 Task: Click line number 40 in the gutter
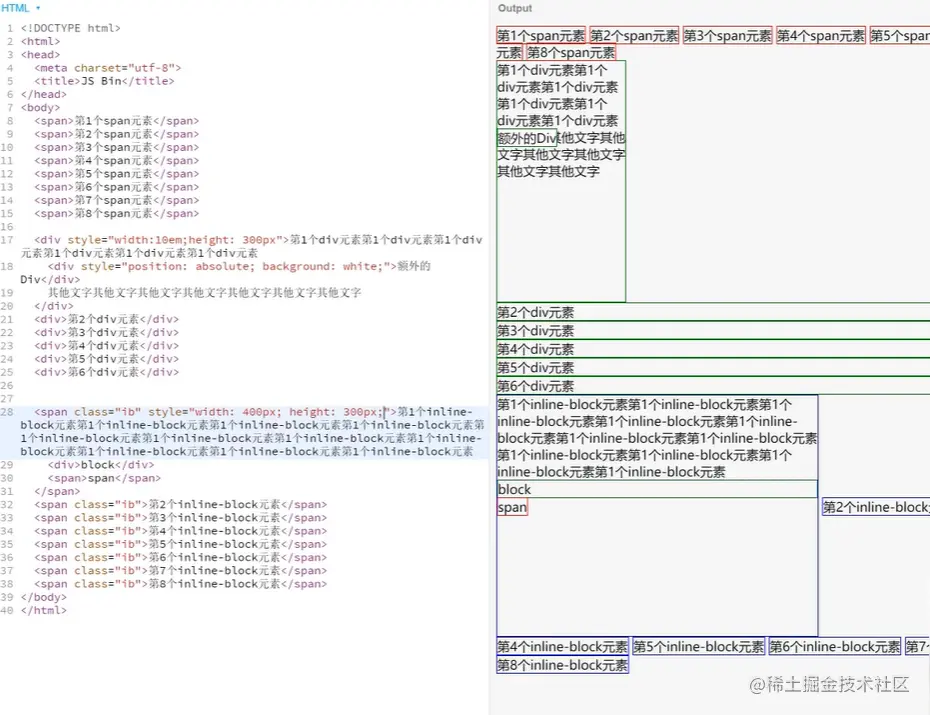coord(7,610)
